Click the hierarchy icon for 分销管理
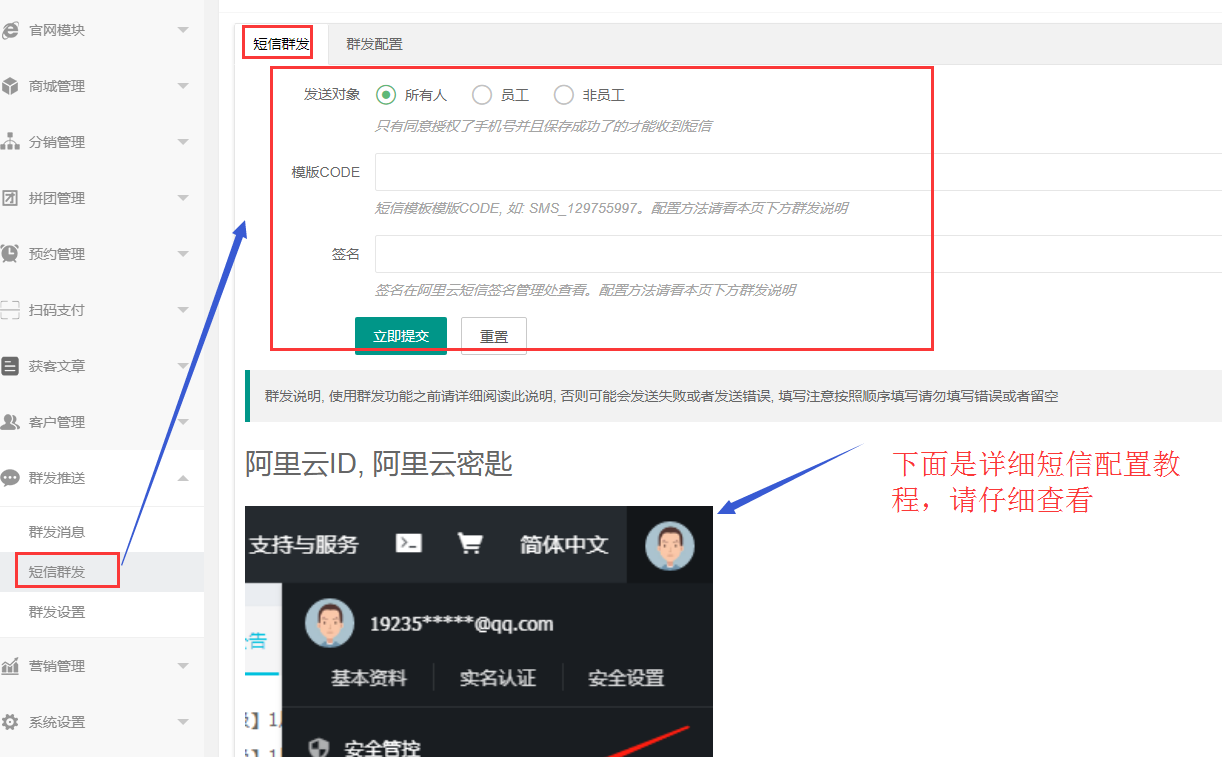The width and height of the screenshot is (1222, 757). pos(10,142)
